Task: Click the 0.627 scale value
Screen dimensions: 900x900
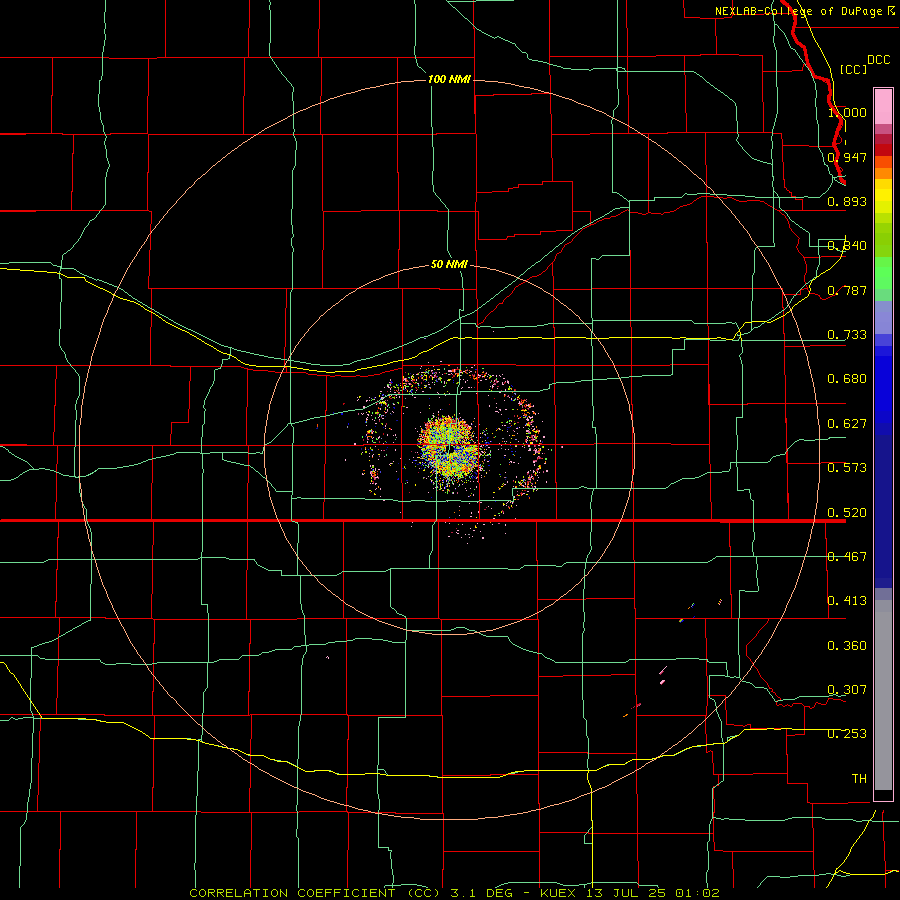Action: [x=847, y=424]
